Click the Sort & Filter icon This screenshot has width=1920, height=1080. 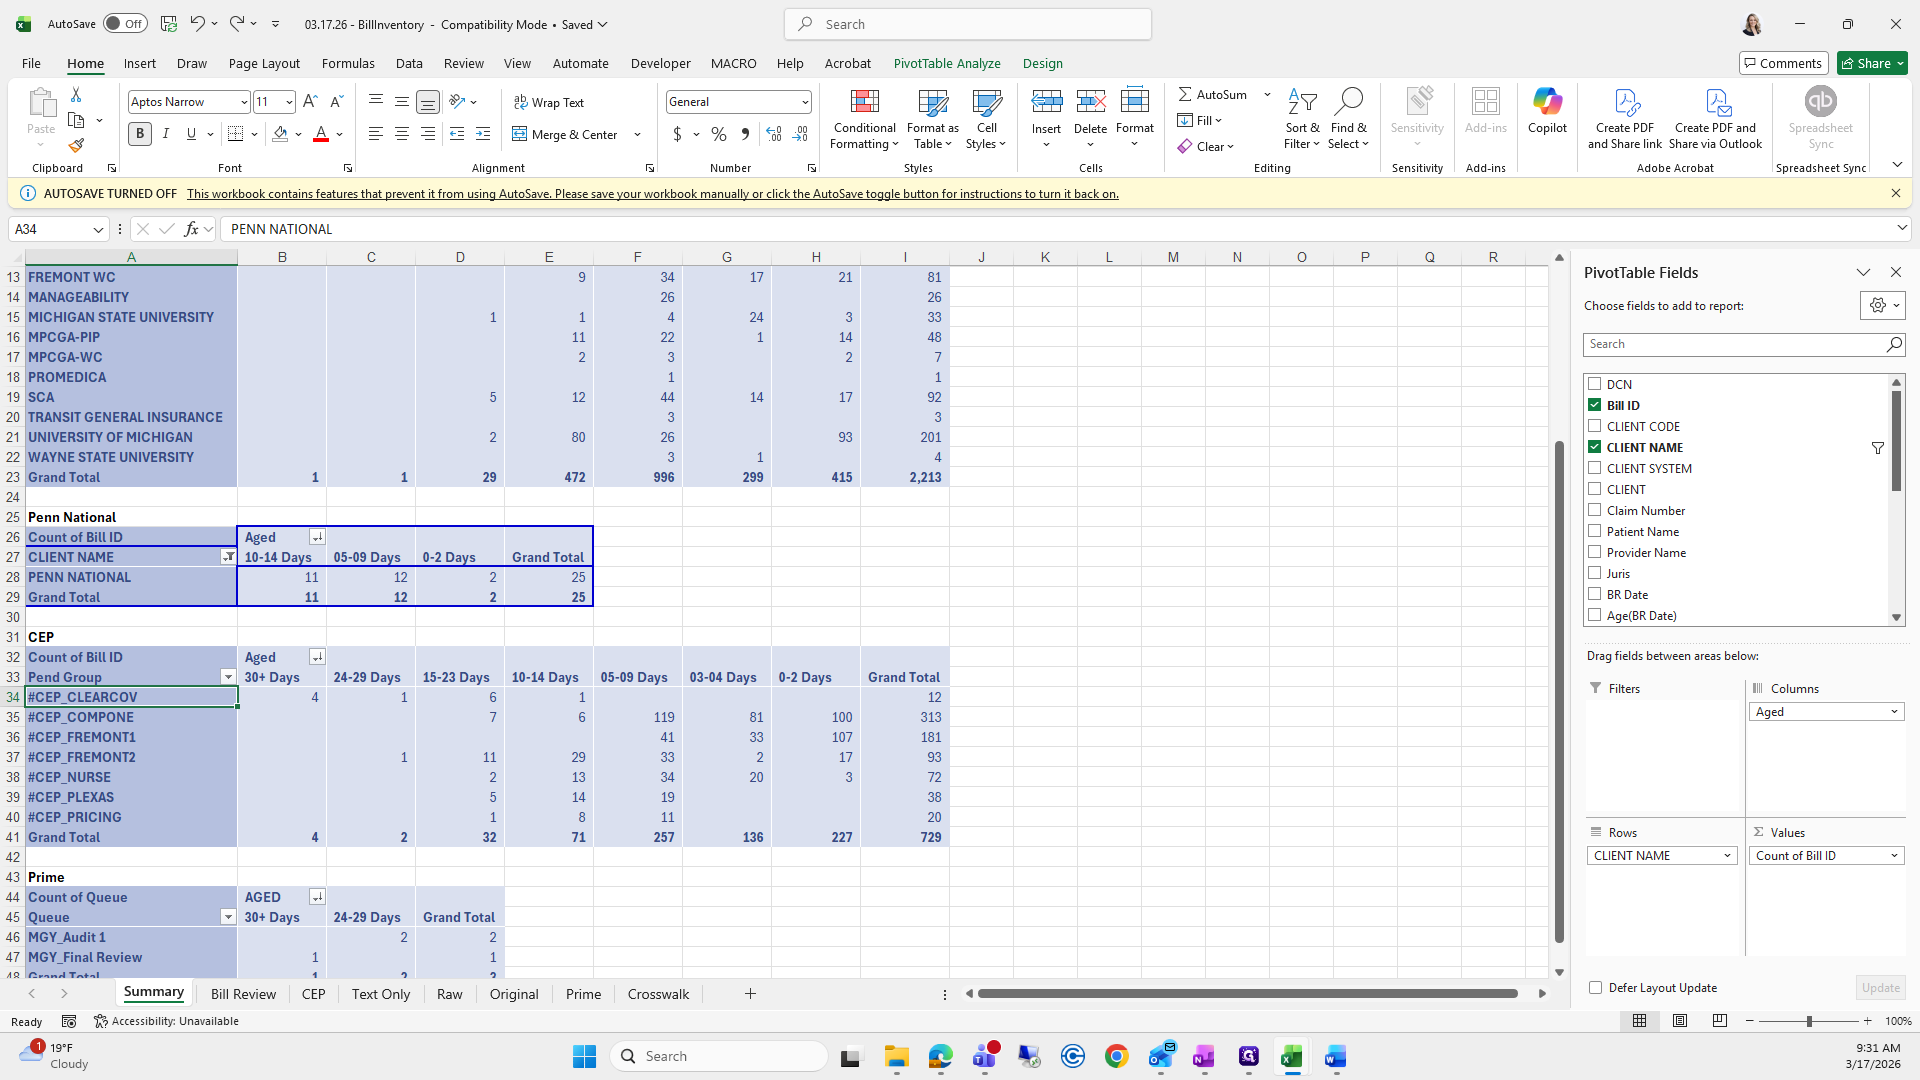tap(1301, 102)
